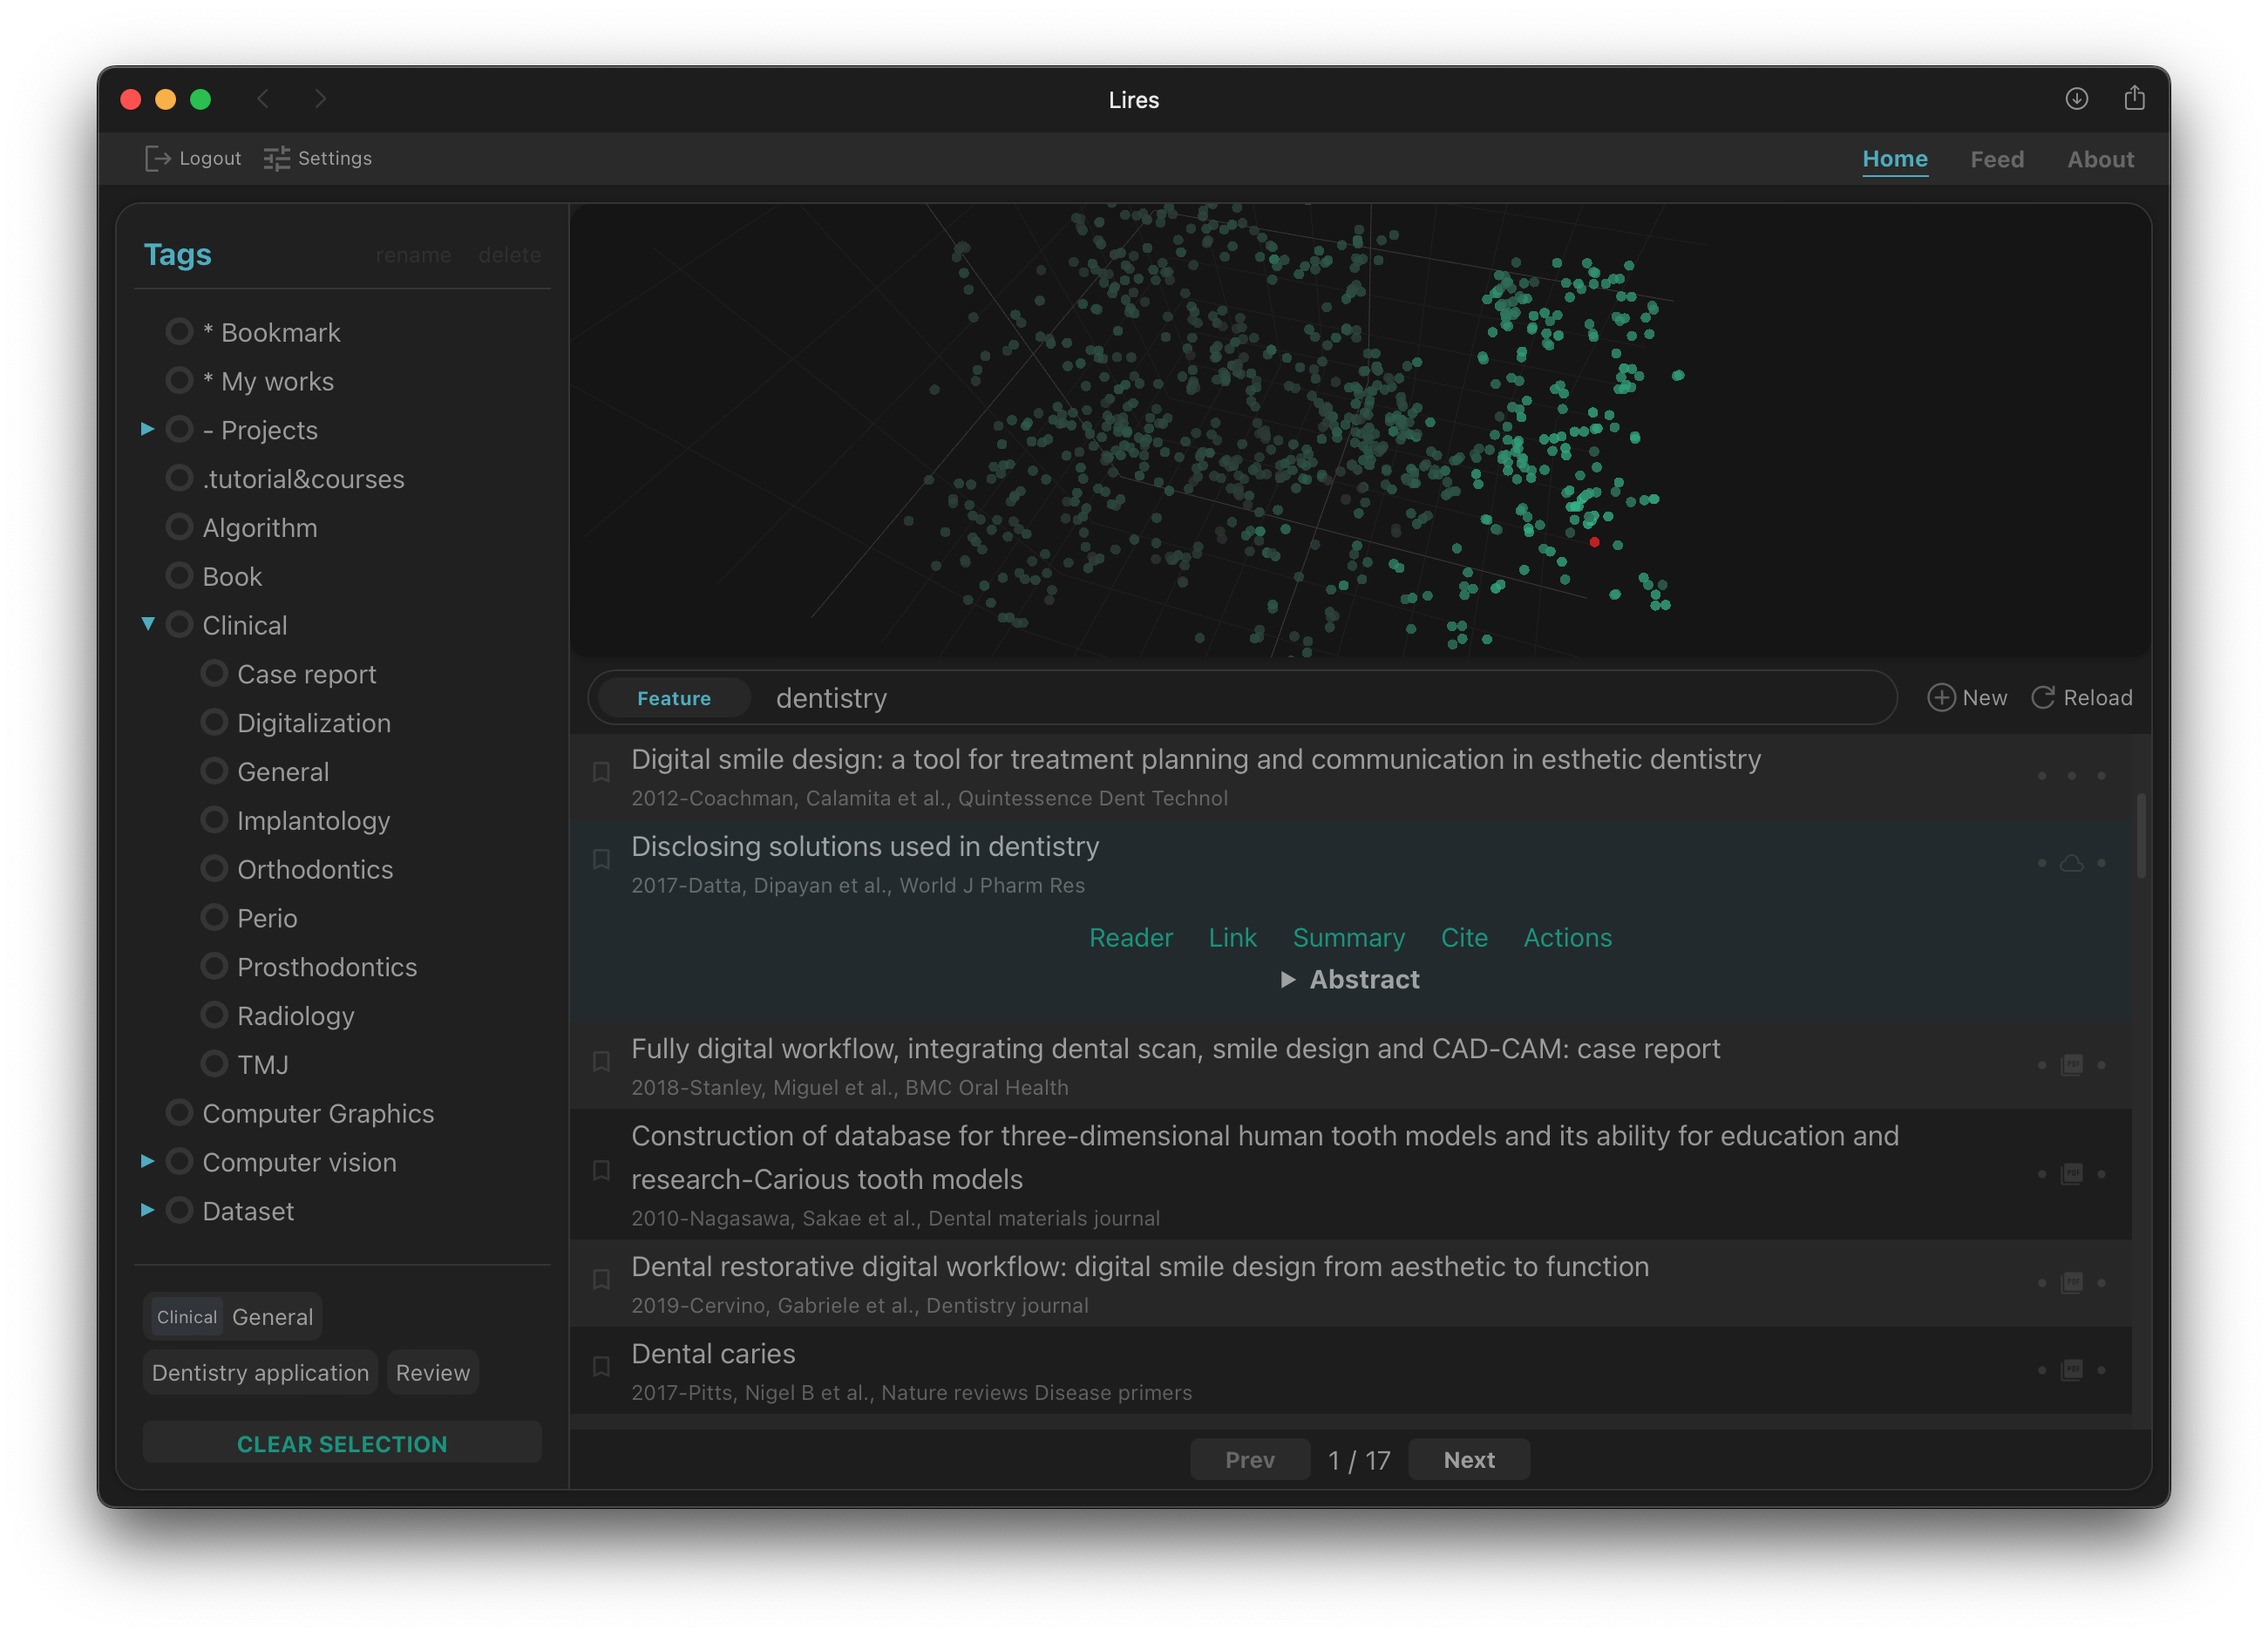This screenshot has width=2268, height=1637.
Task: Toggle the Perio tag circle
Action: coord(214,917)
